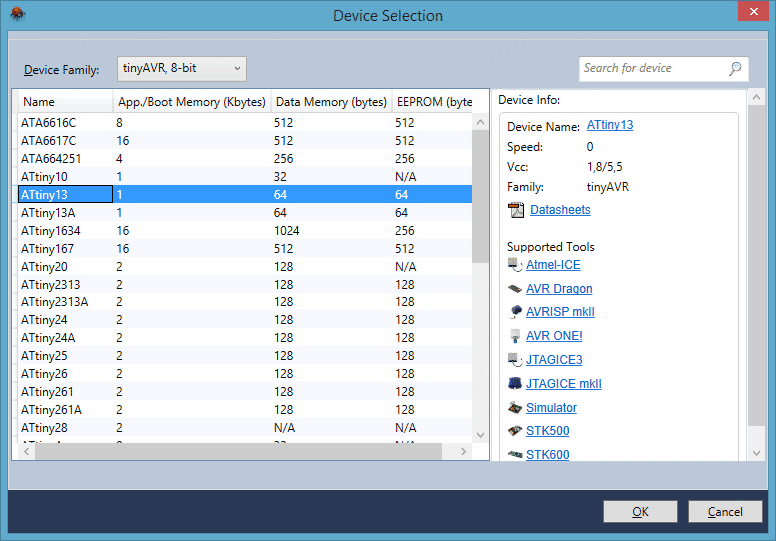Screen dimensions: 776x541
Task: Click the search magnifier icon
Action: tap(735, 69)
